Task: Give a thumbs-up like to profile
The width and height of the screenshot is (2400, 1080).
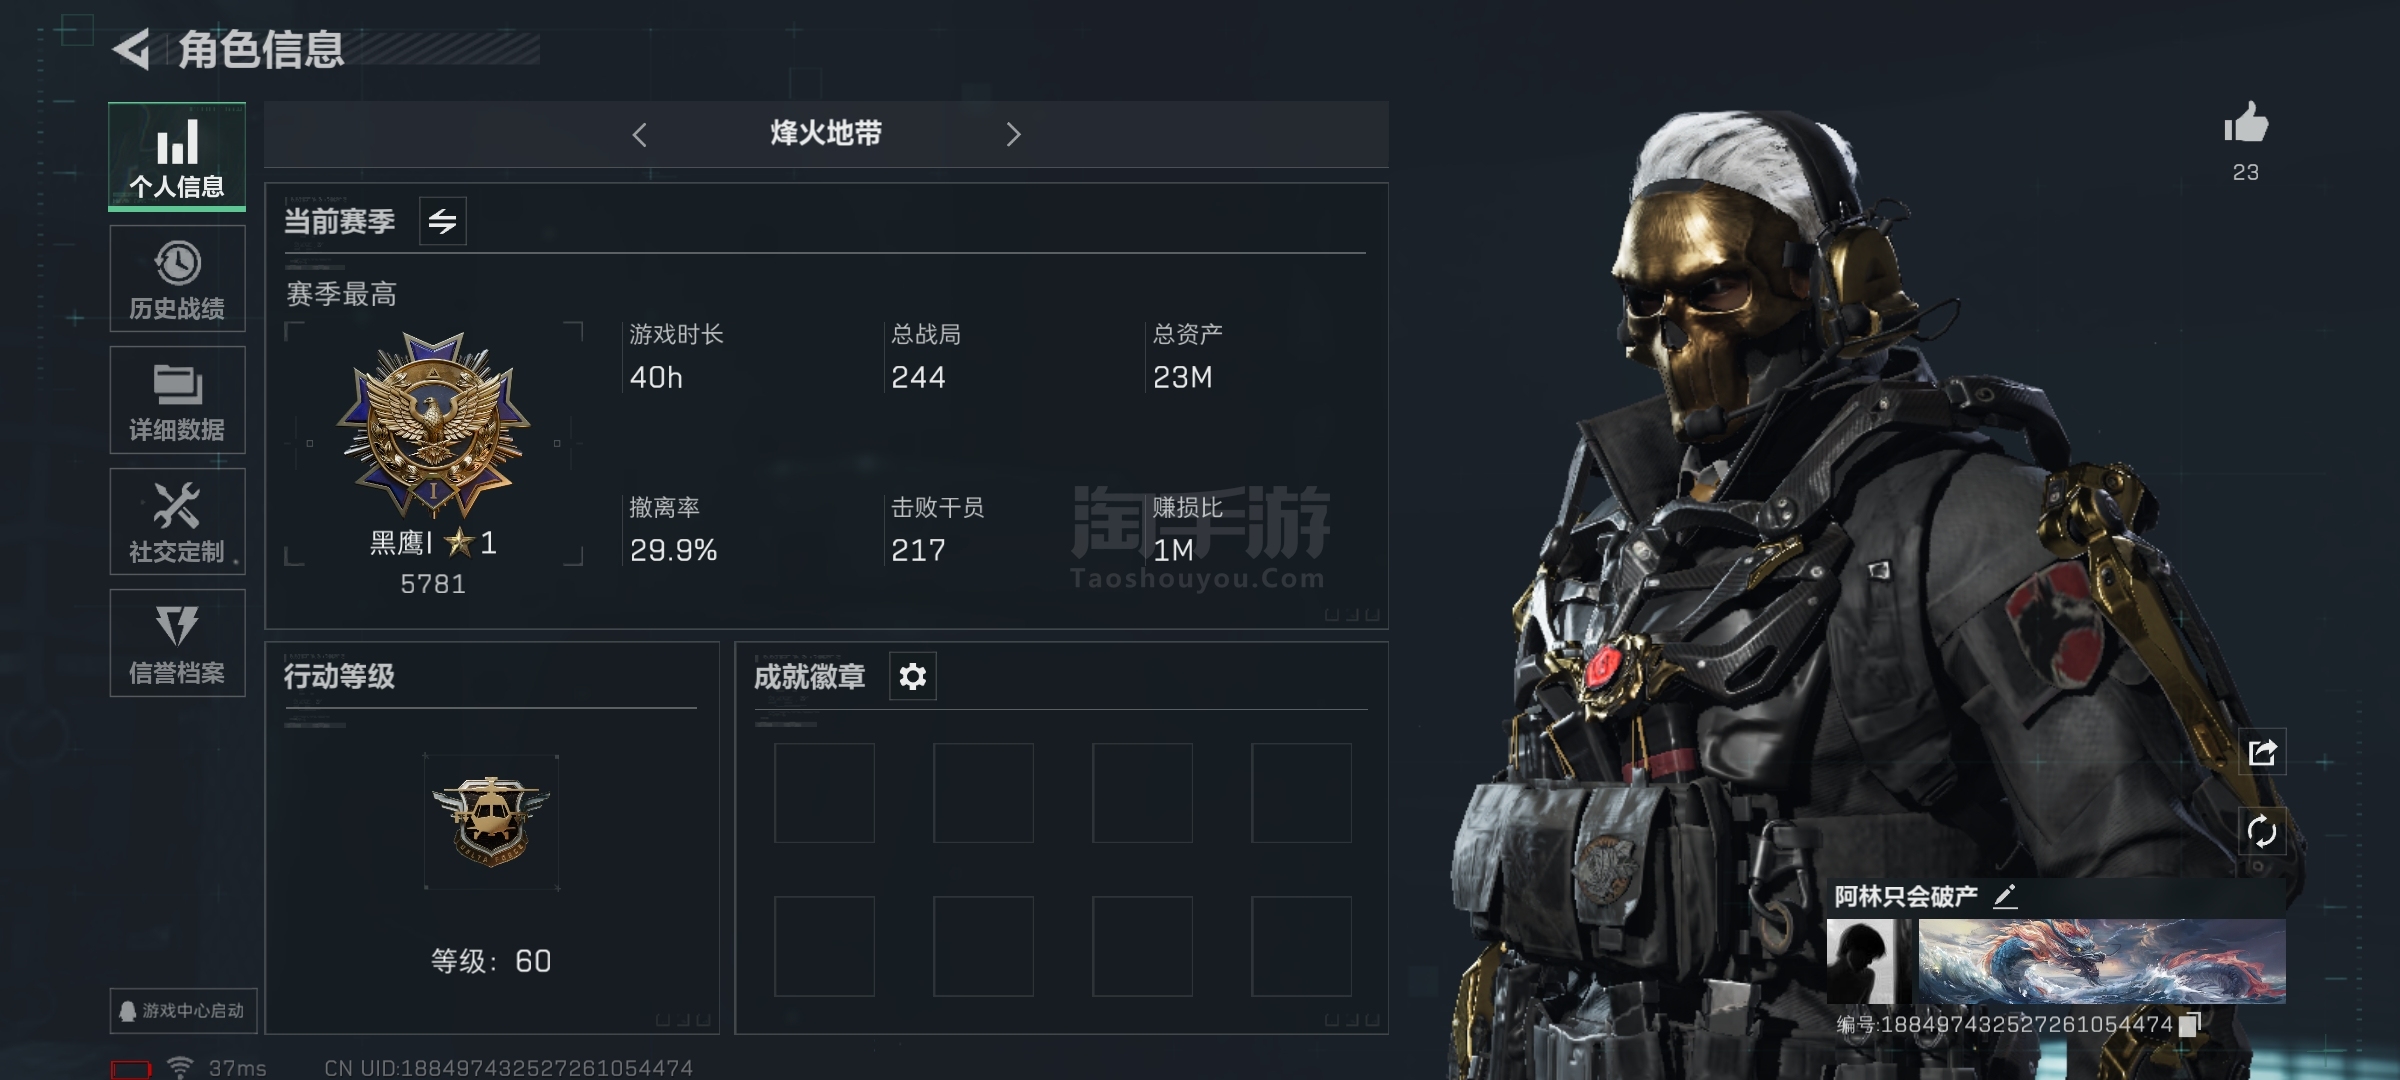Action: point(2246,124)
